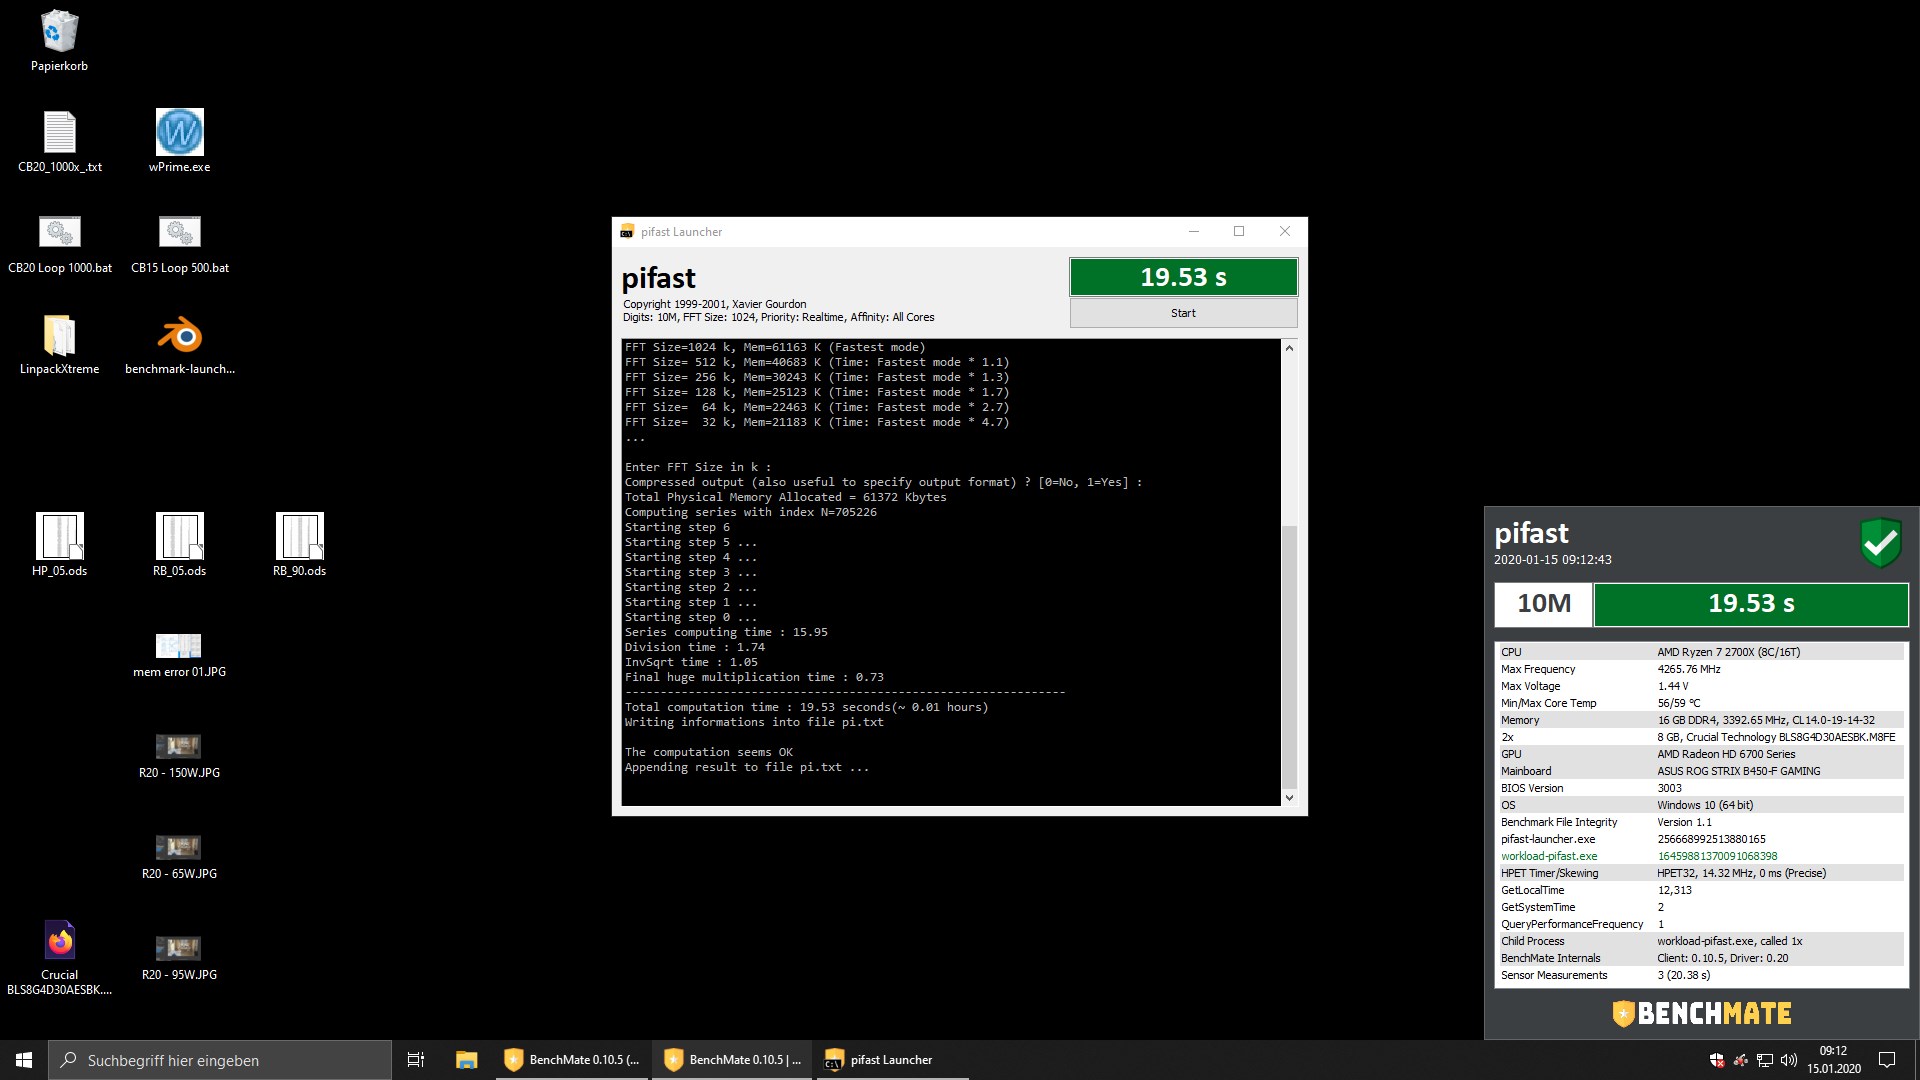Image resolution: width=1920 pixels, height=1080 pixels.
Task: Click the red AMD tray icon
Action: 1741,1060
